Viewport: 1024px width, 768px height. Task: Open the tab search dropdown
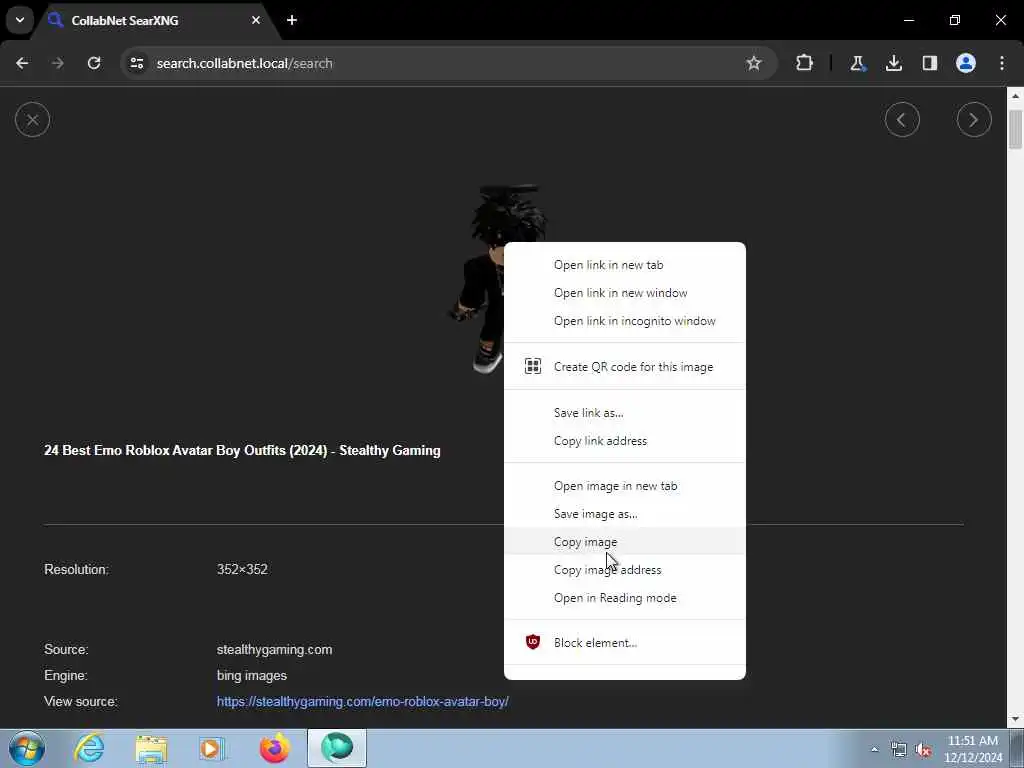tap(20, 20)
